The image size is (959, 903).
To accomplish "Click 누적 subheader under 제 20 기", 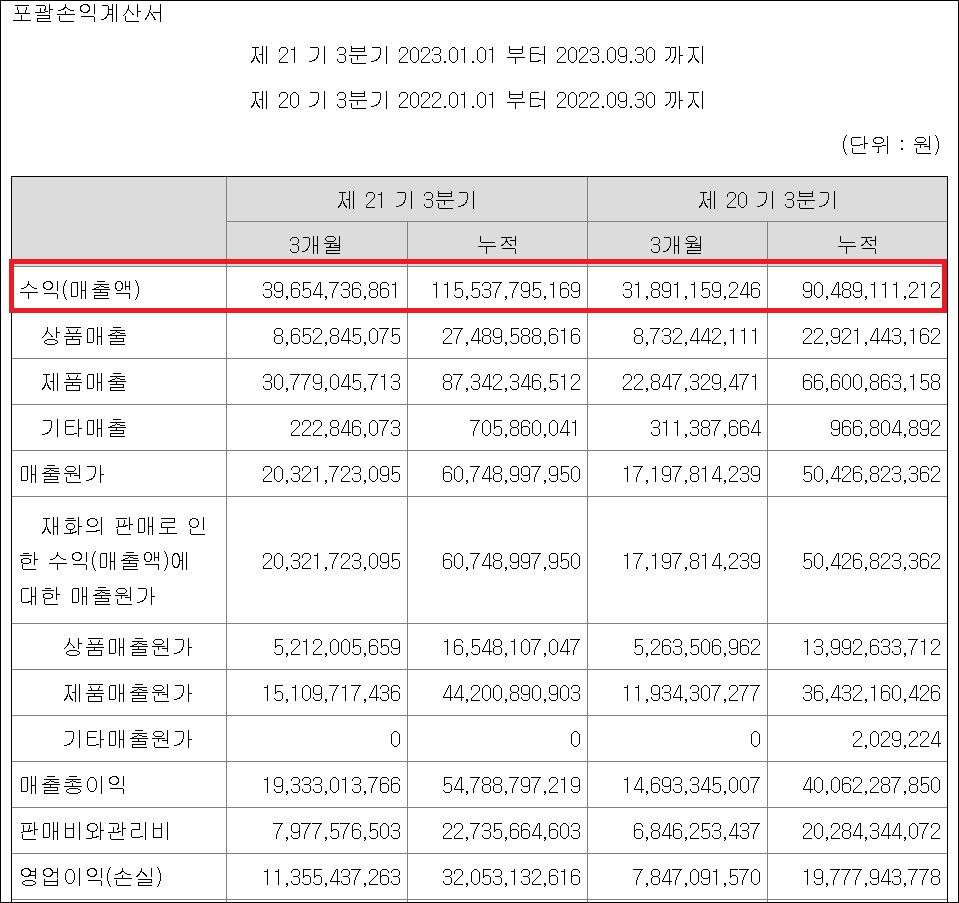I will point(857,245).
